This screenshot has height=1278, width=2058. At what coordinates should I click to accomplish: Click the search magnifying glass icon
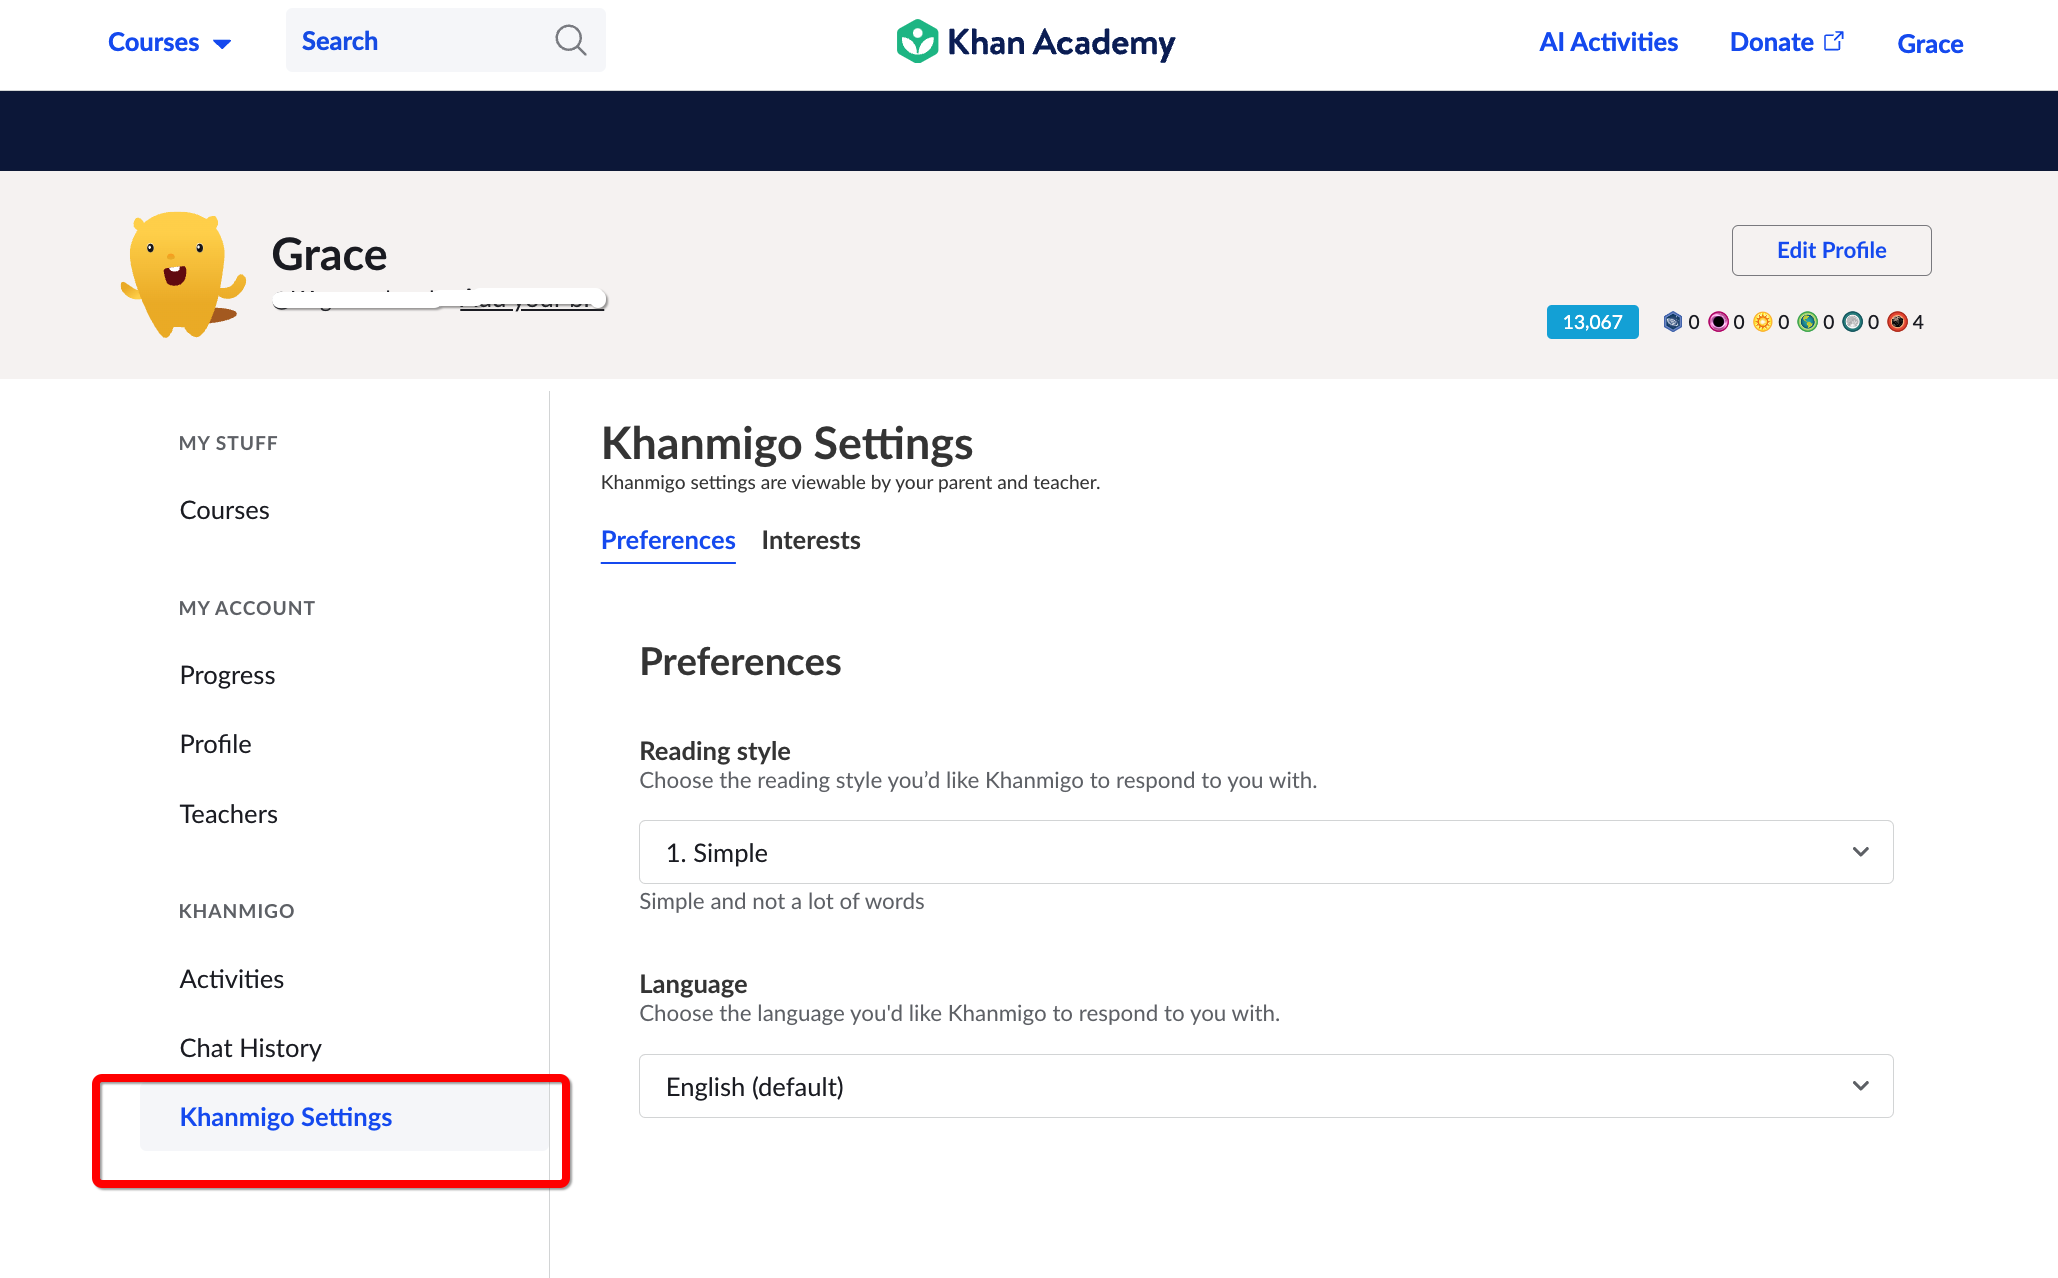570,40
